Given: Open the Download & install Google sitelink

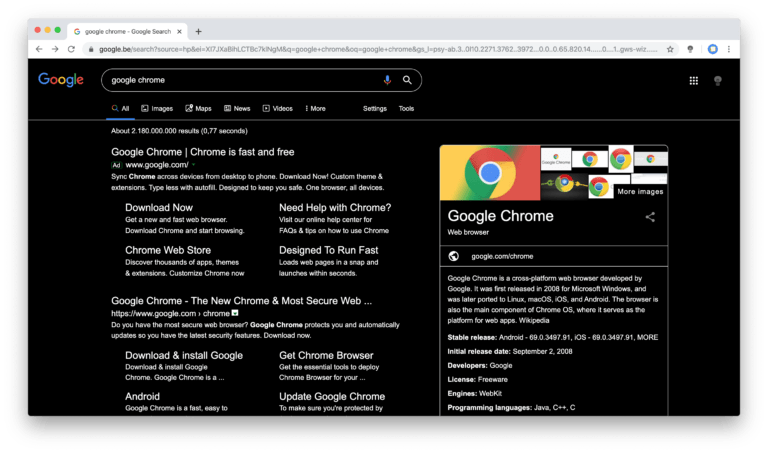Looking at the screenshot, I should click(184, 356).
